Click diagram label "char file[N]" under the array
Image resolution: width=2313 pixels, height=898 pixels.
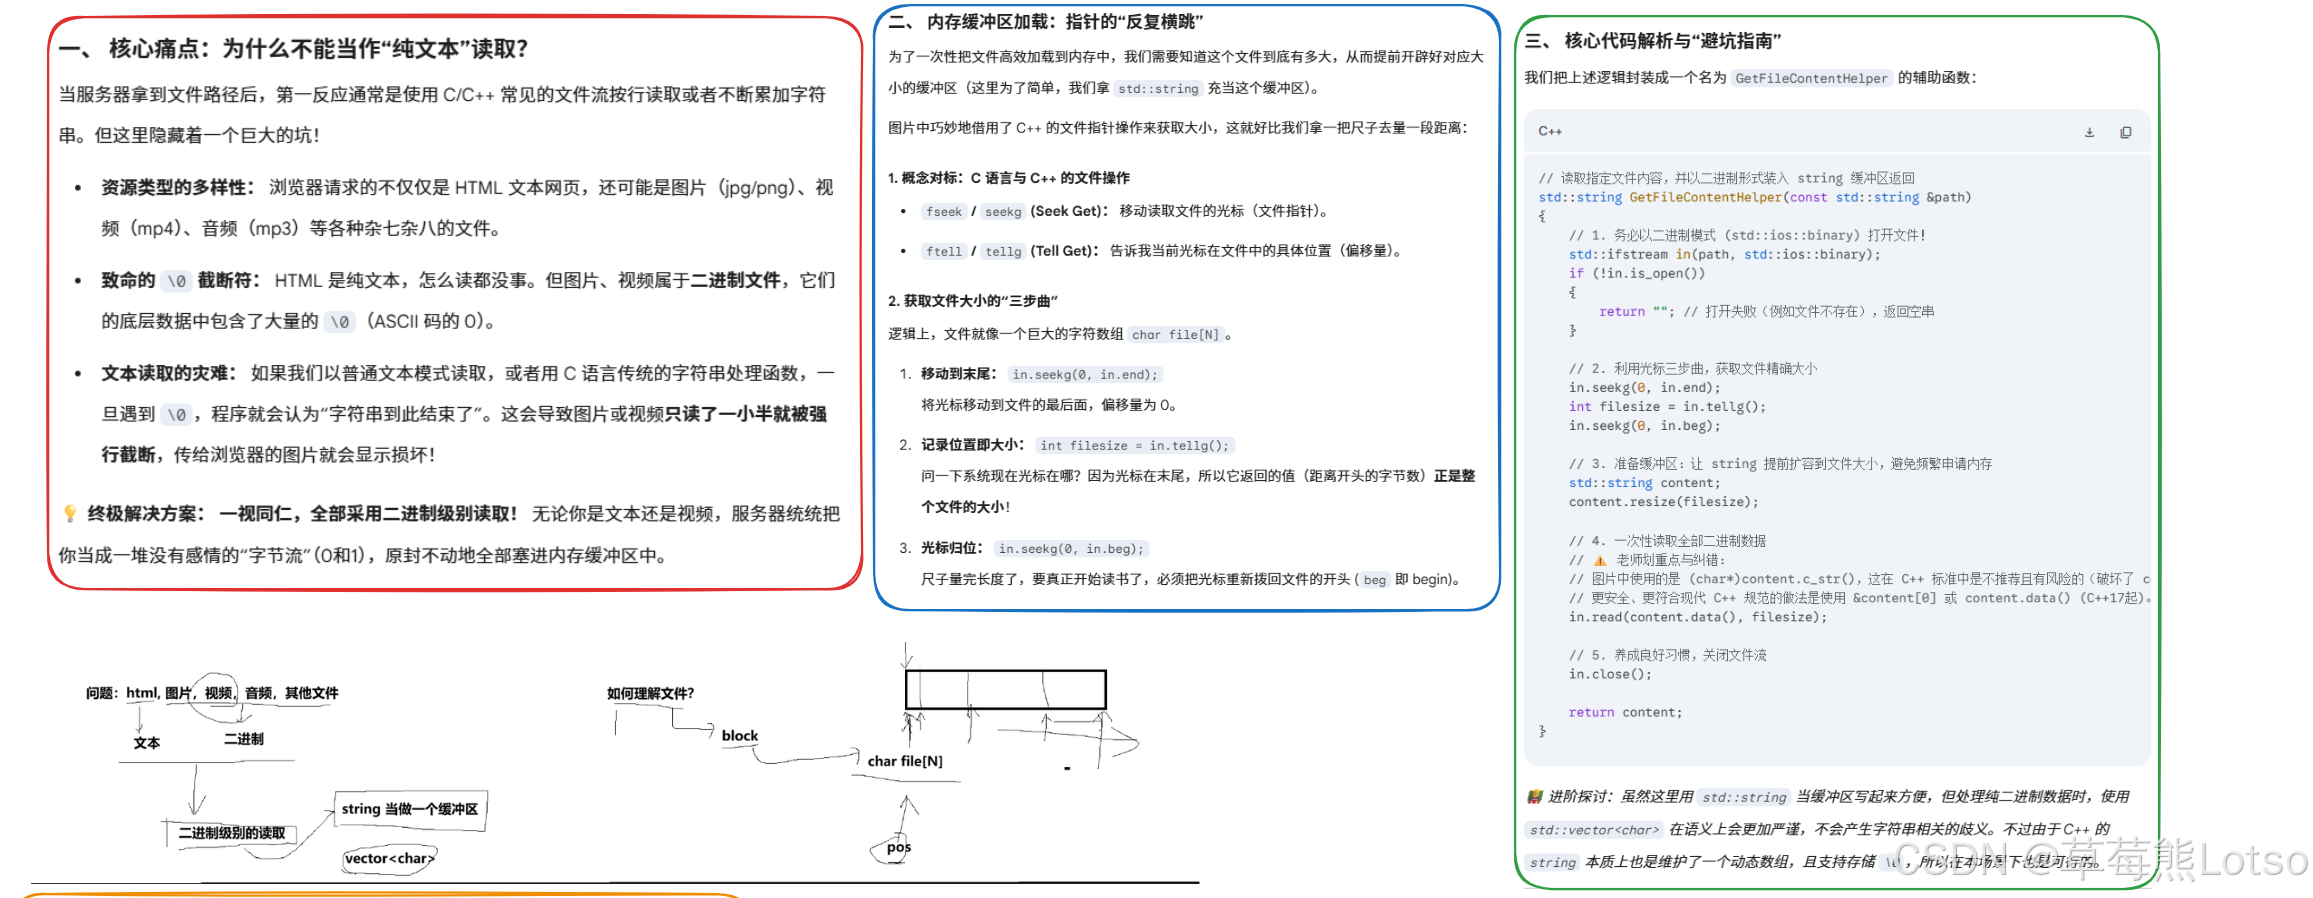tap(905, 761)
